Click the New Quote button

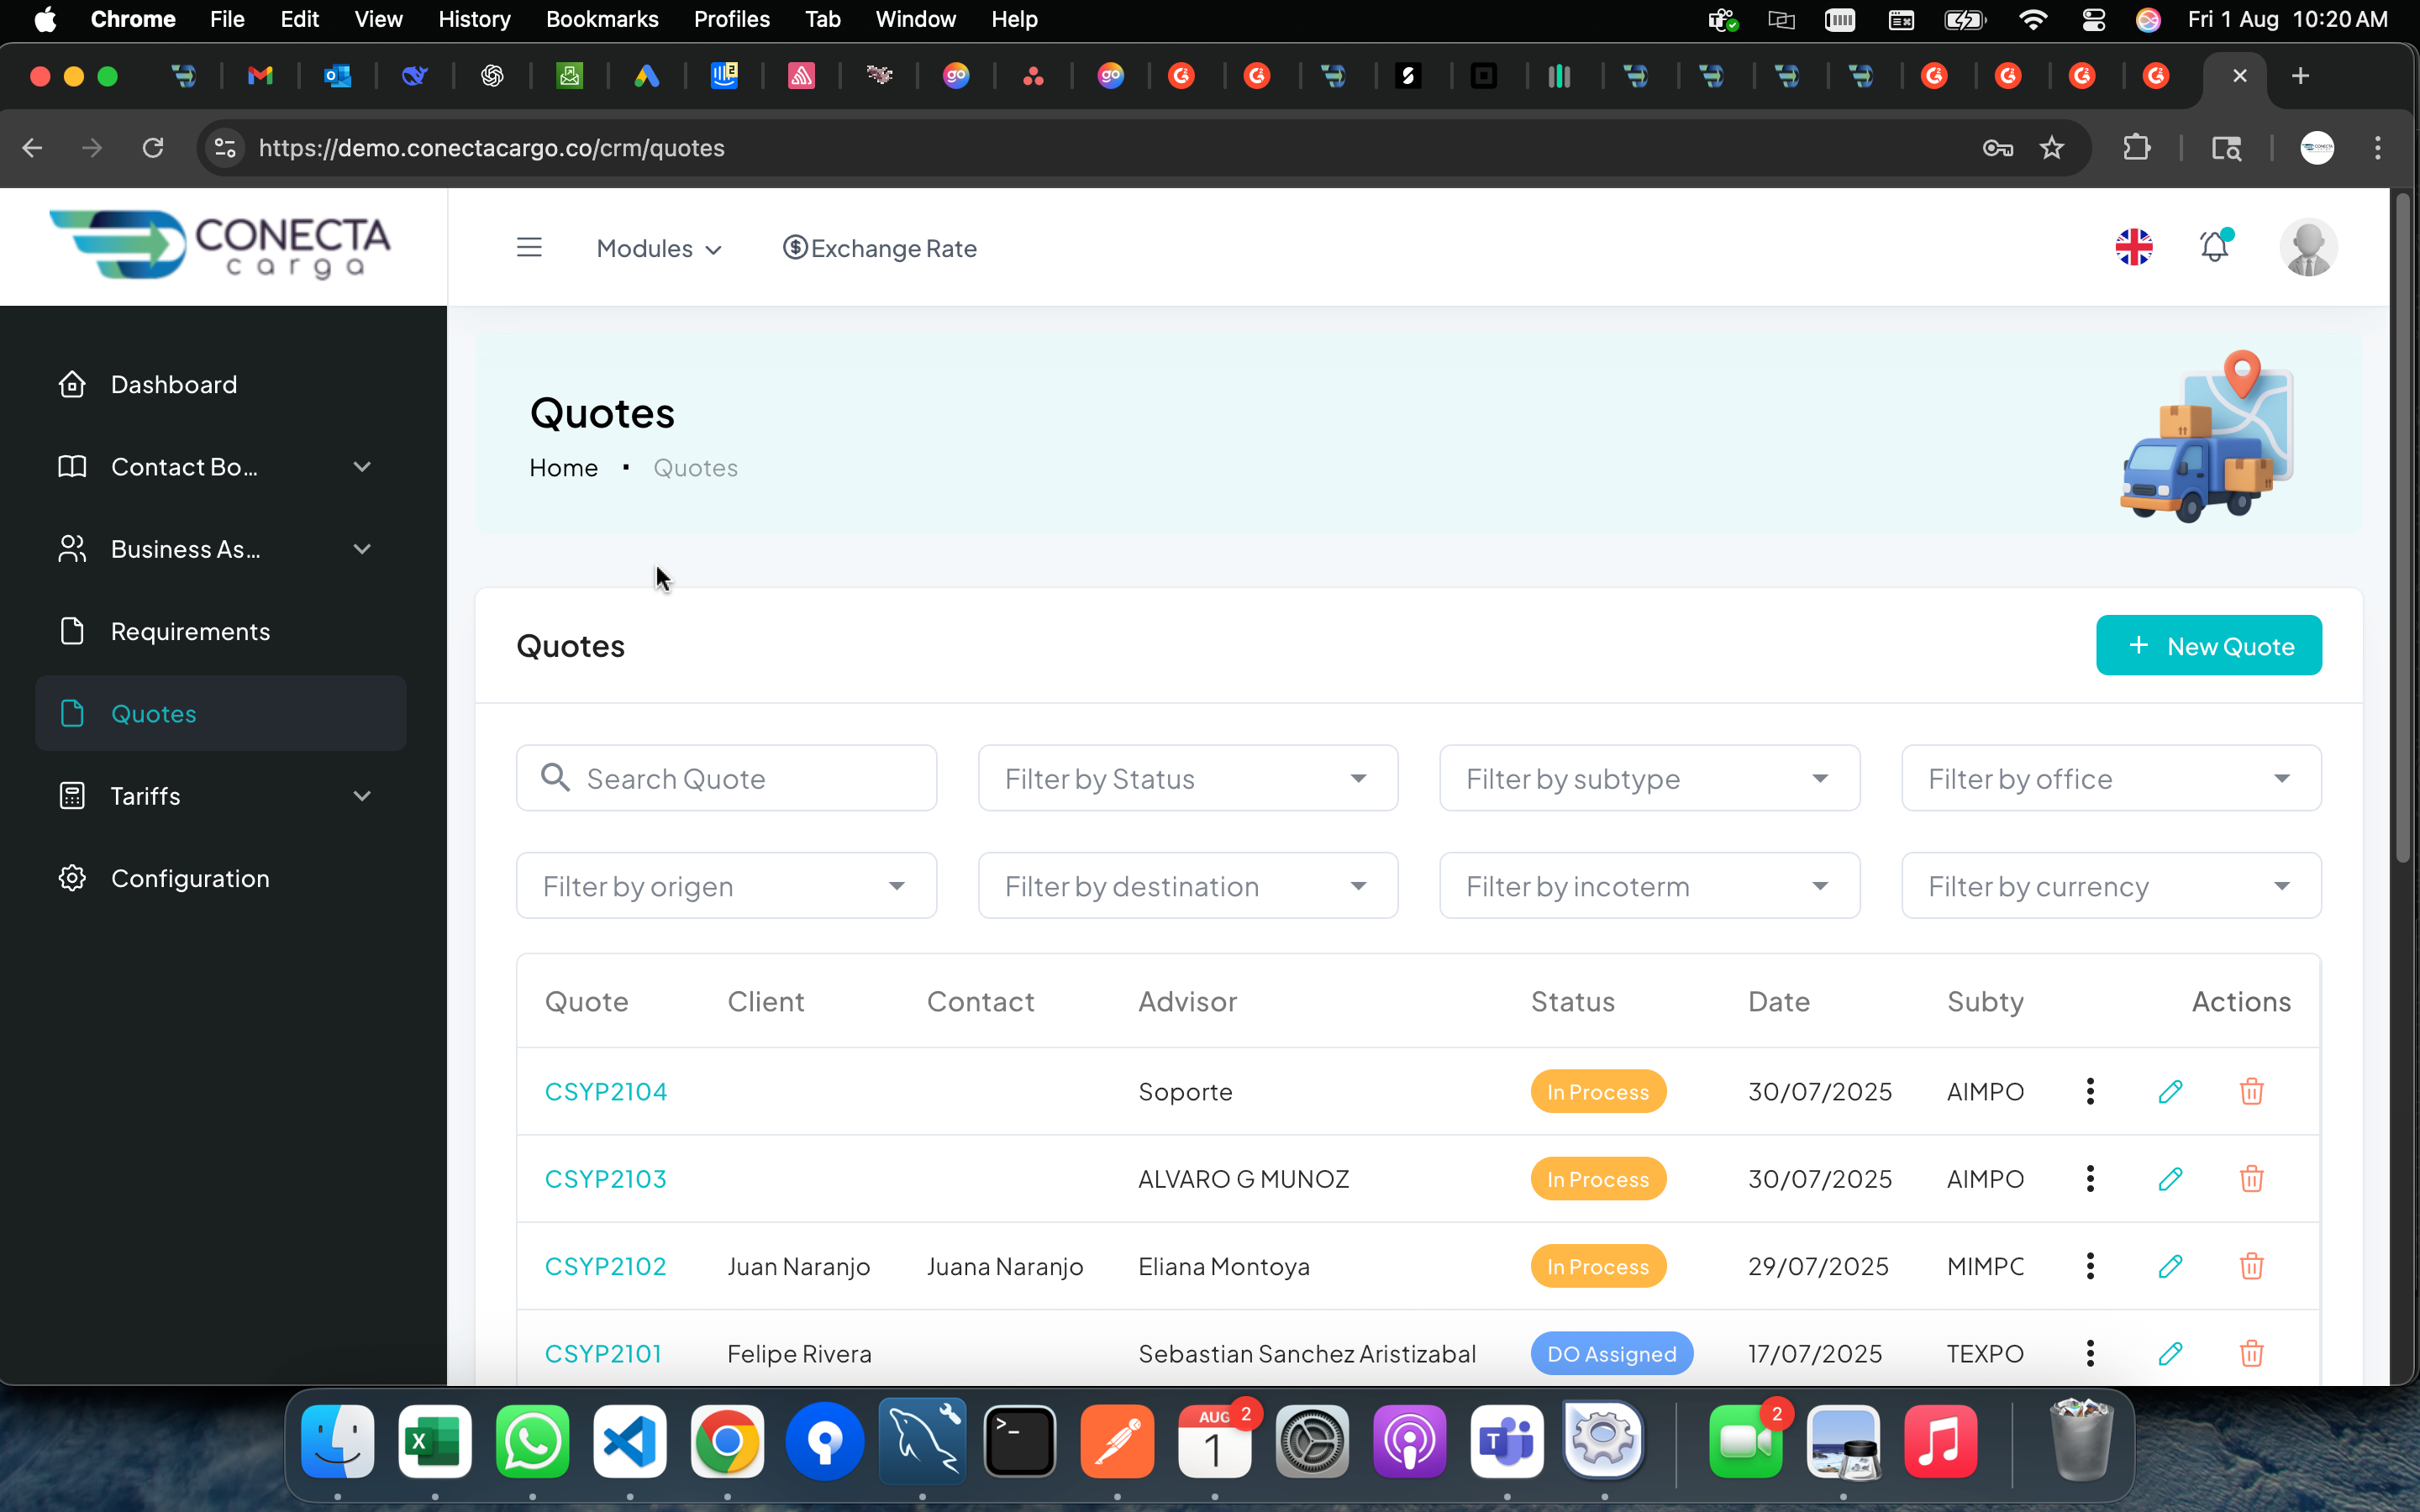click(2208, 646)
